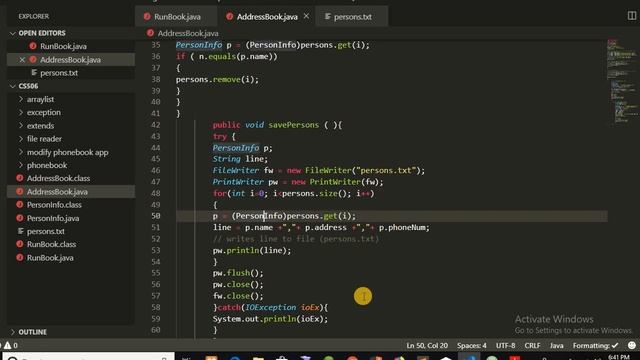The height and width of the screenshot is (360, 640).
Task: Click the Java icon on RunBook.java tab
Action: [147, 17]
